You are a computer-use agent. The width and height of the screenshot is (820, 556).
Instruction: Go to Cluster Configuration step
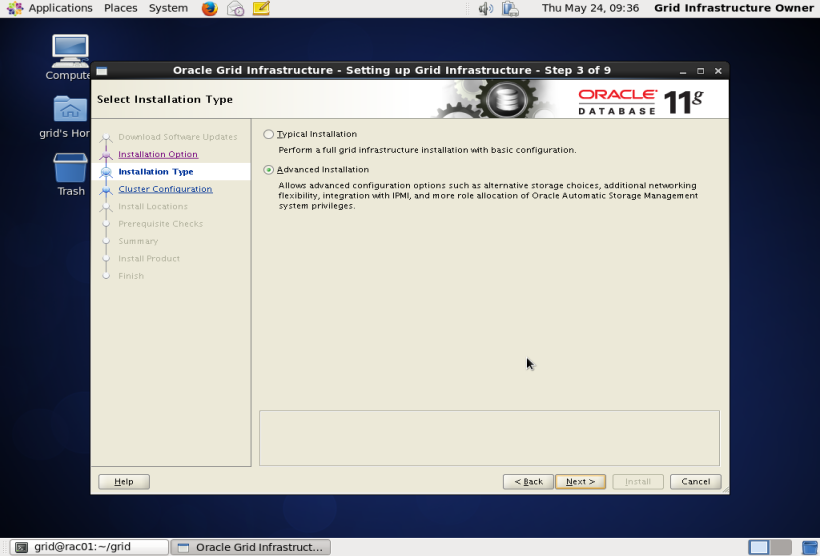165,189
